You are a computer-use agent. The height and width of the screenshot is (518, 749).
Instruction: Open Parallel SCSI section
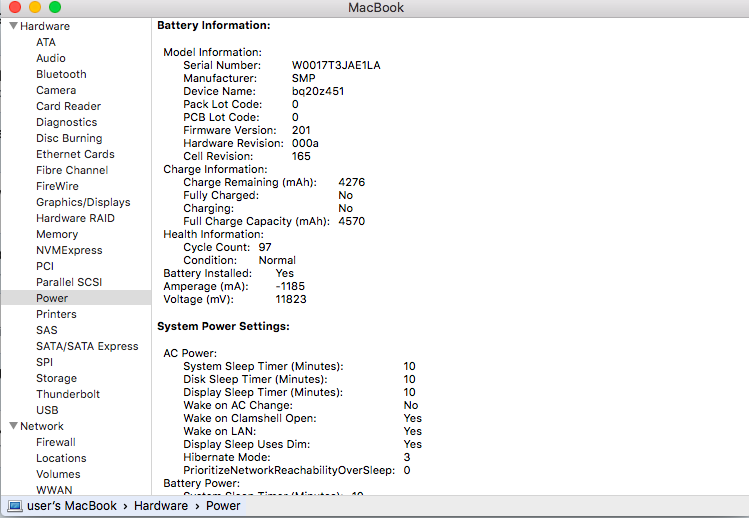69,282
